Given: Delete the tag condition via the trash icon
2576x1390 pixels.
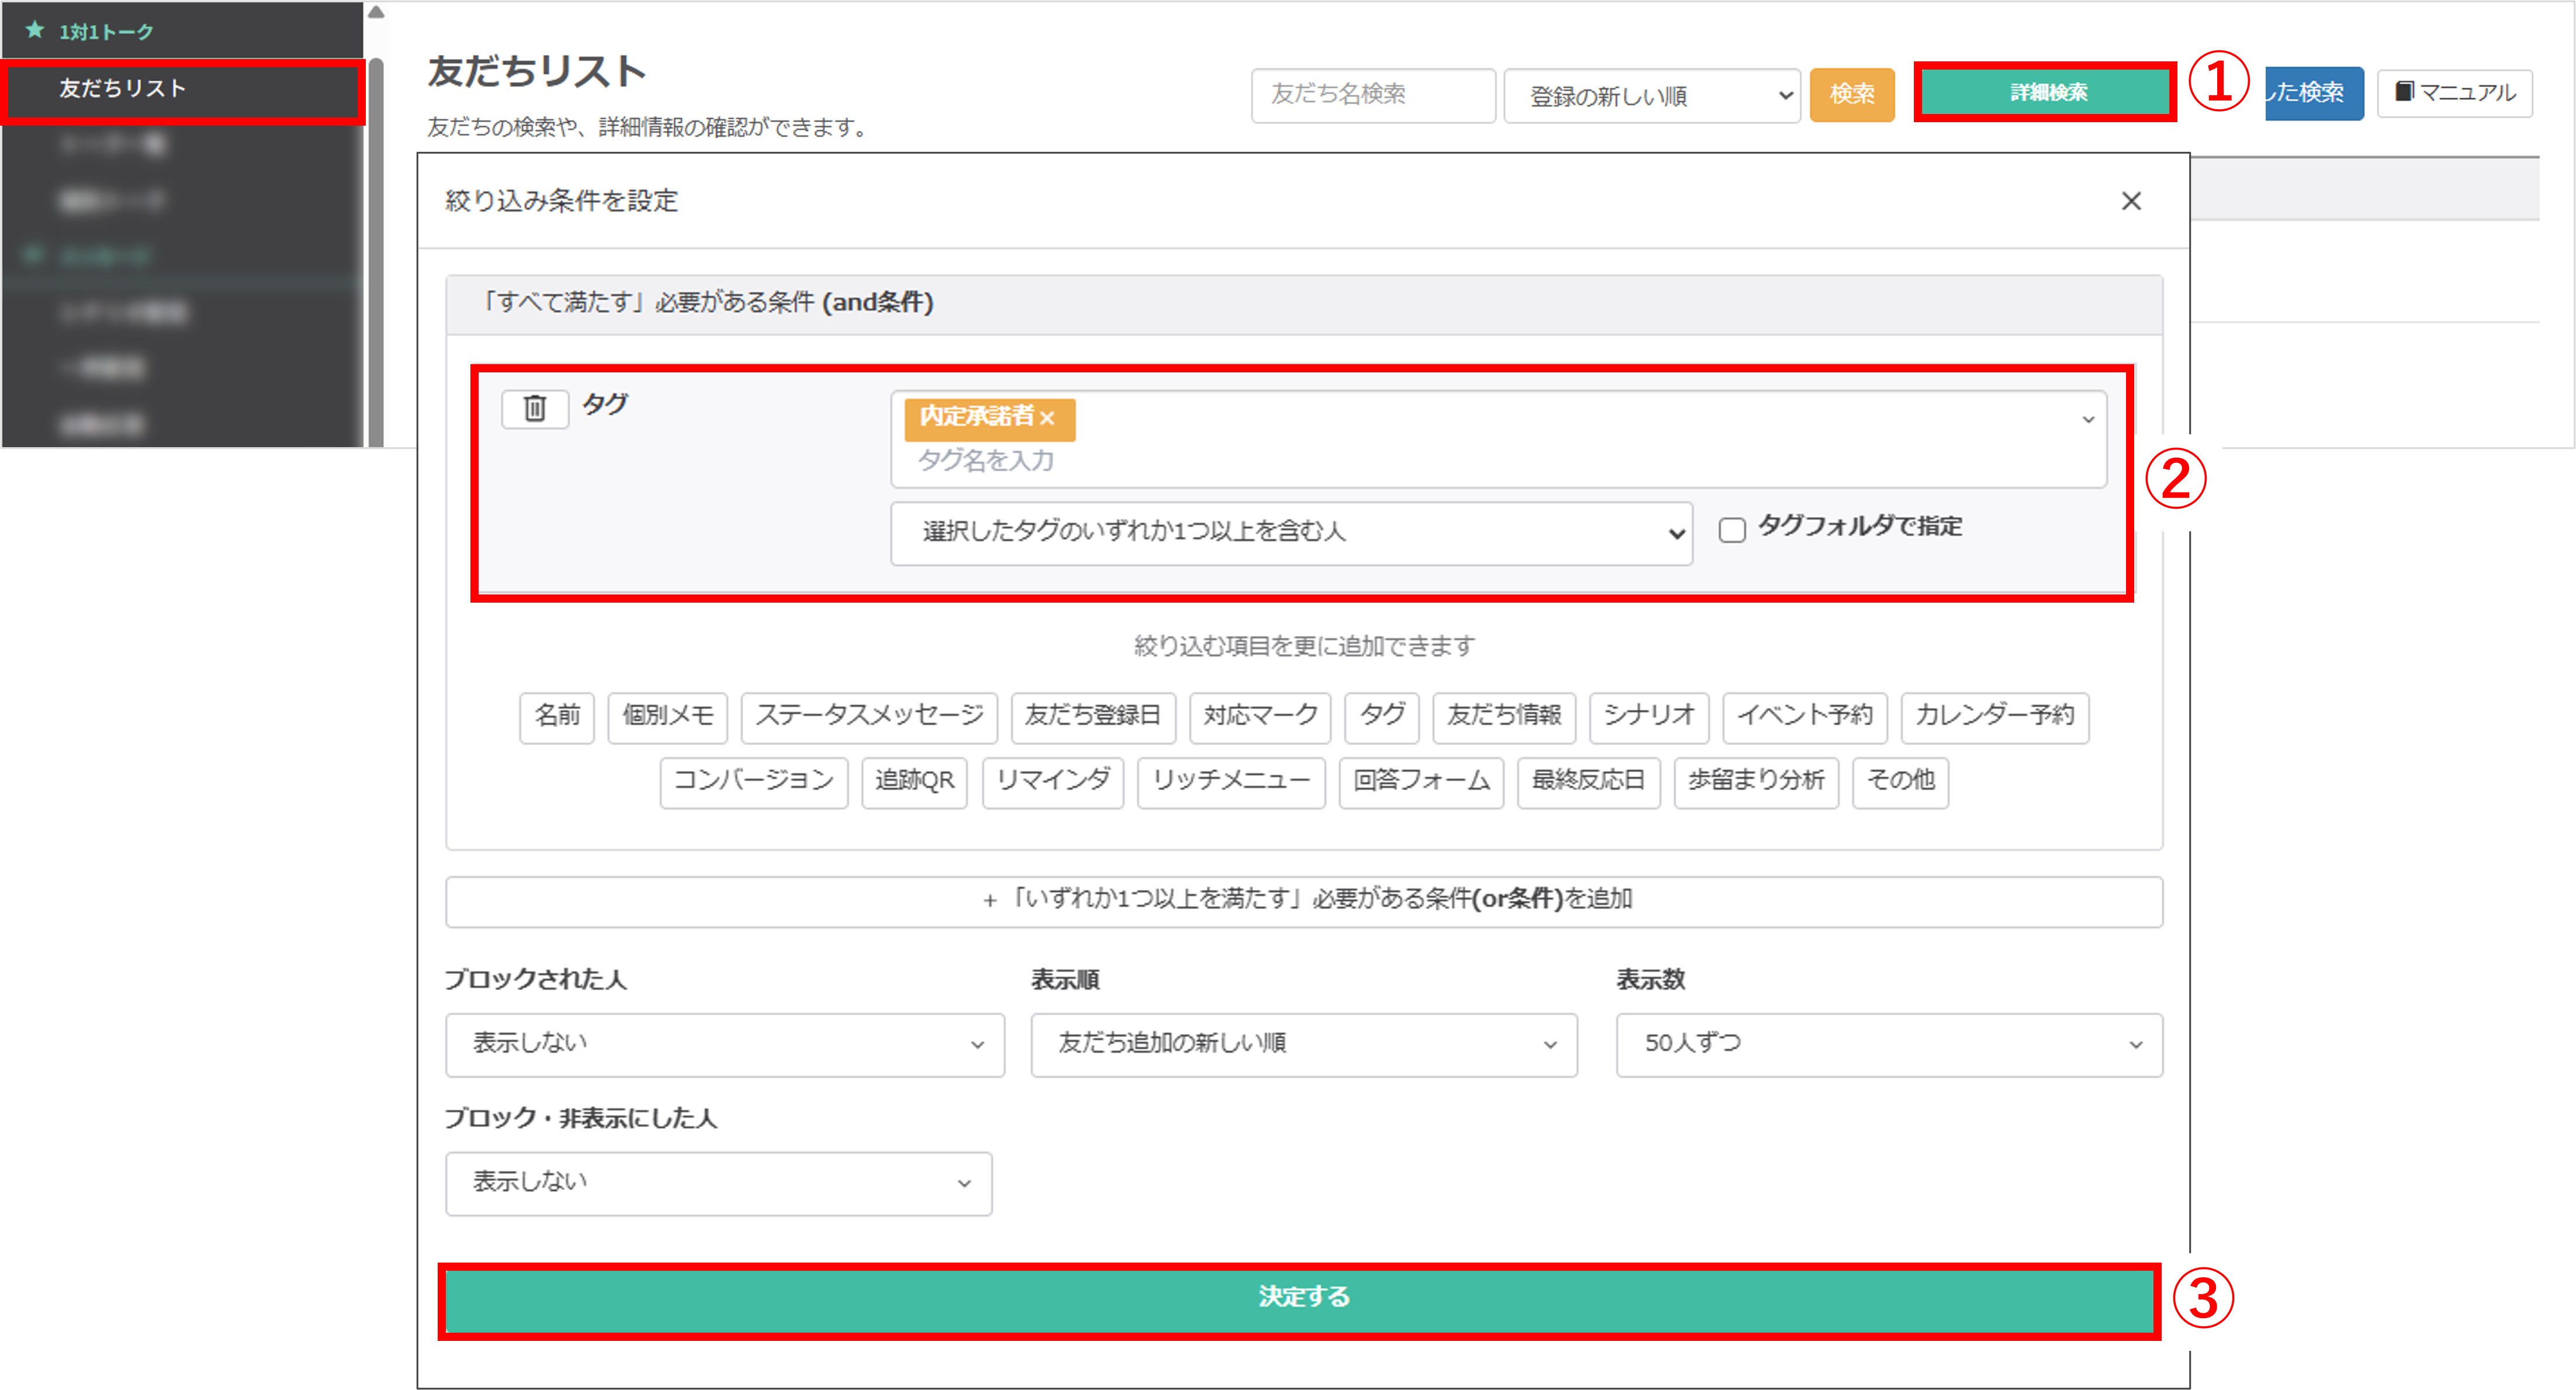Looking at the screenshot, I should 535,409.
